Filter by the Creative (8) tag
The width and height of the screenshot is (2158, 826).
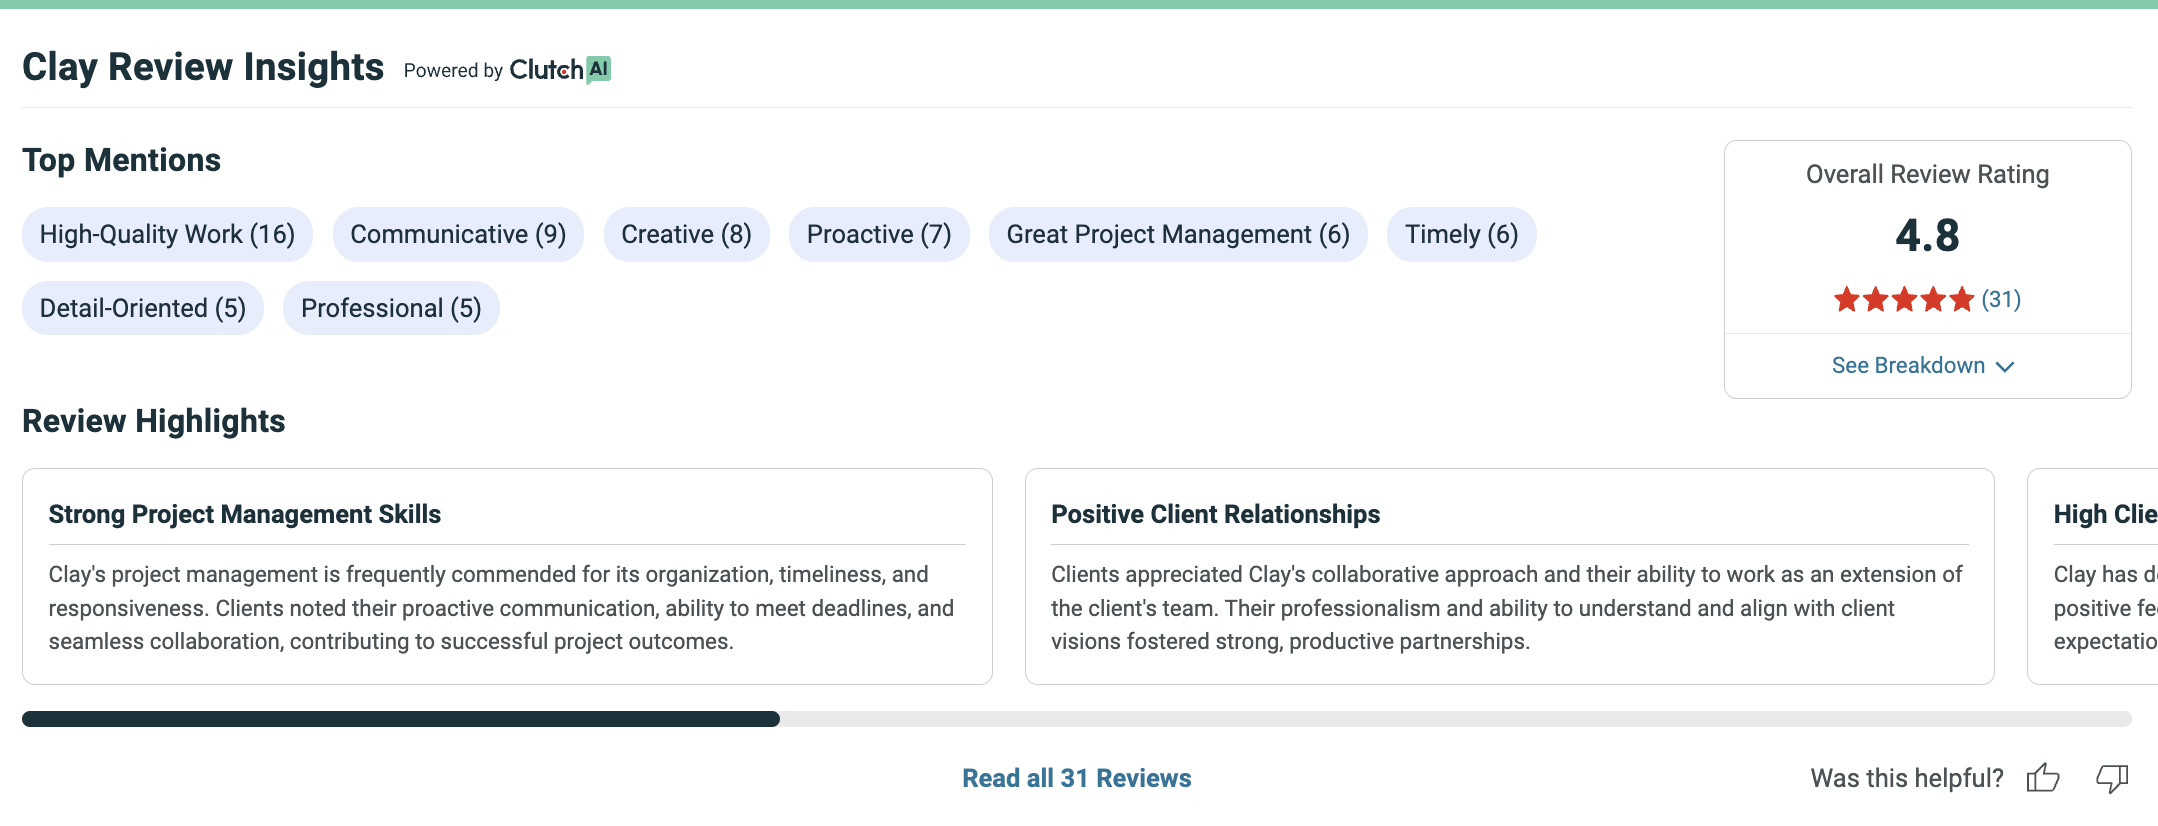click(x=686, y=234)
